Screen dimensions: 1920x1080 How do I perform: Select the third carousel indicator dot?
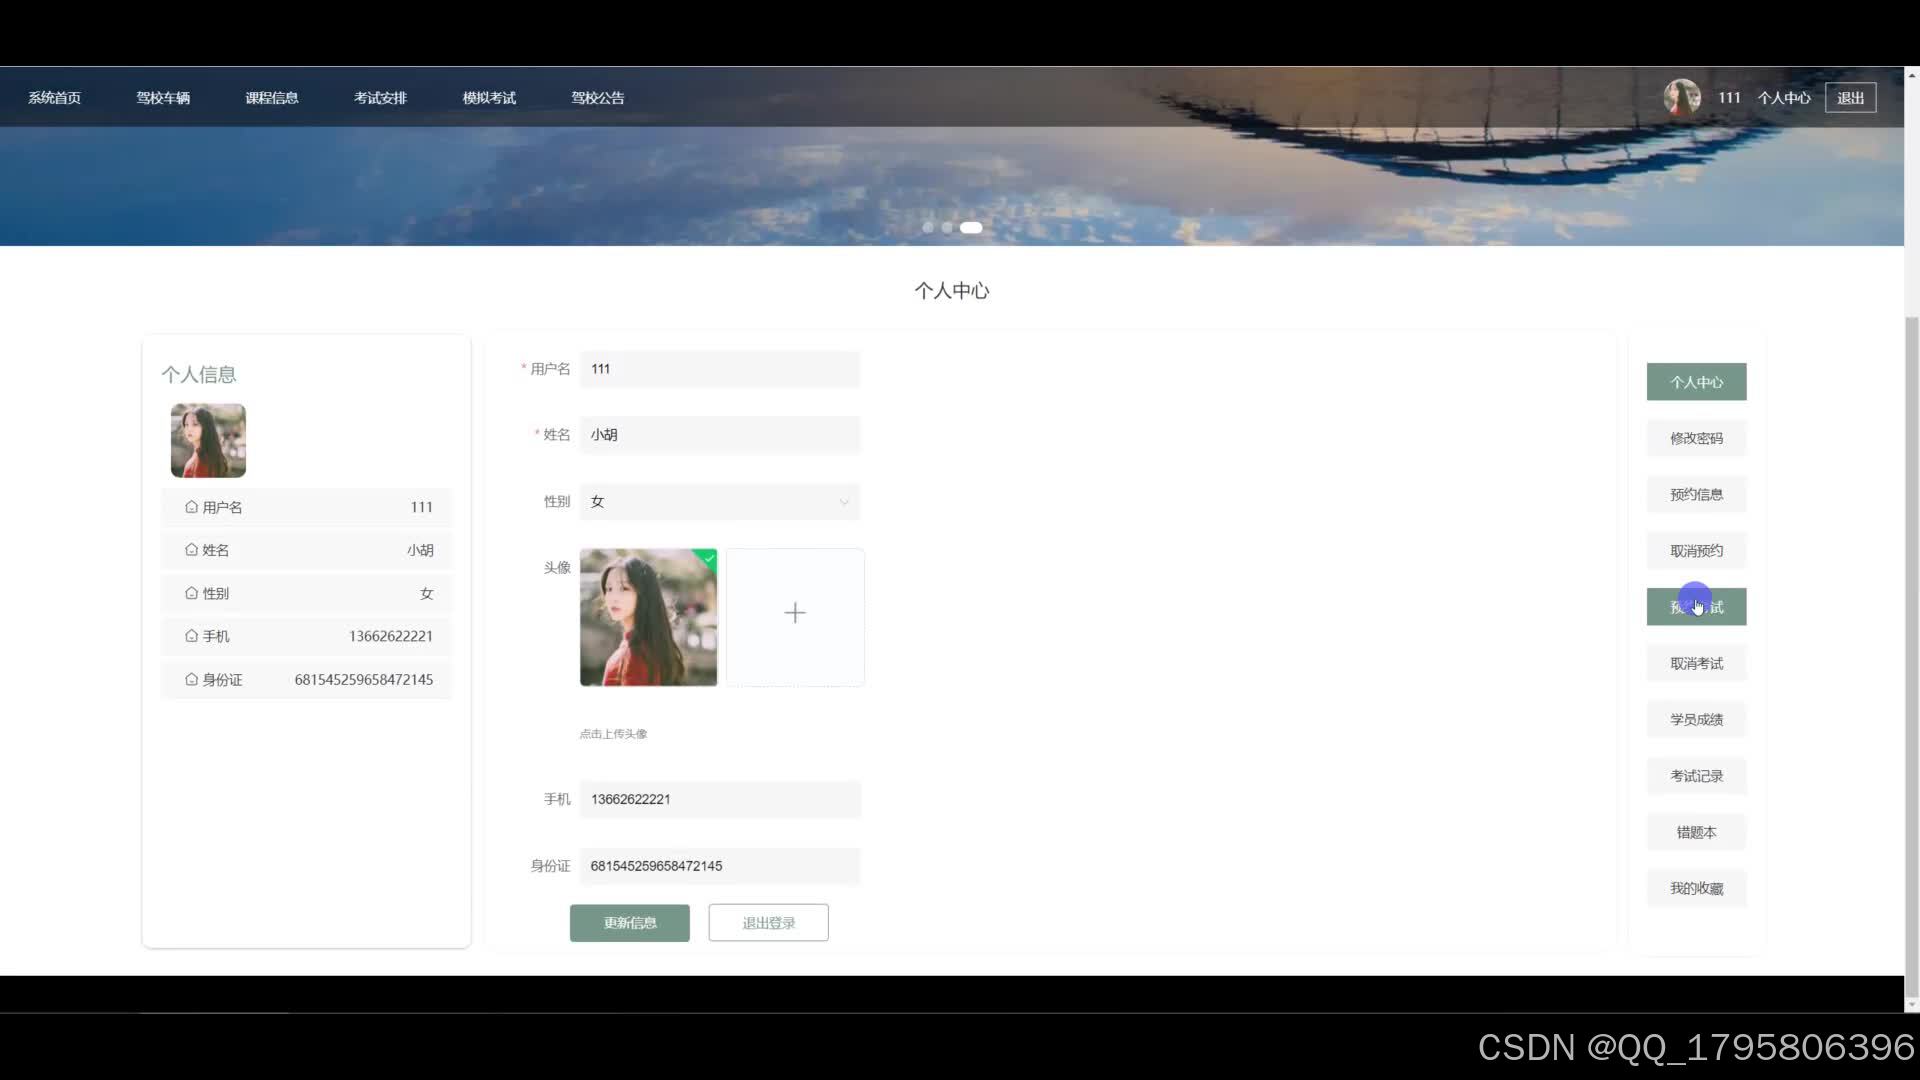(971, 227)
